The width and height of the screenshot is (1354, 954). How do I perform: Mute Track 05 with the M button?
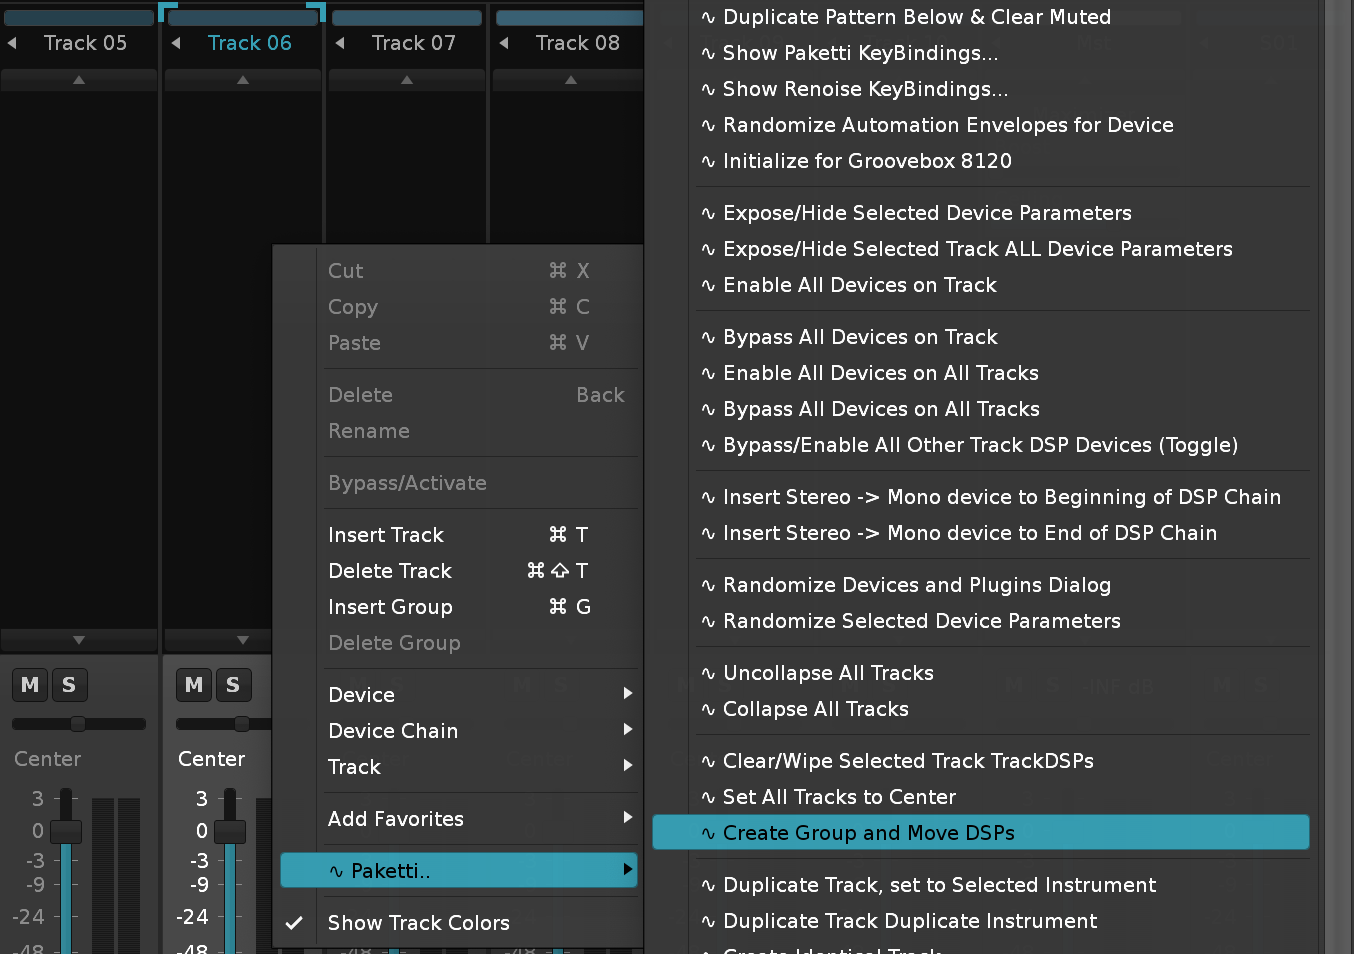(30, 685)
